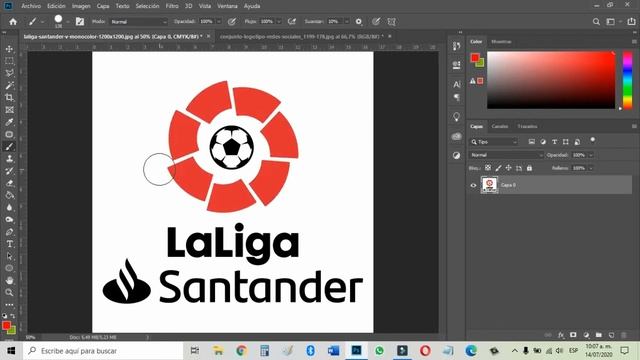Select the Horizontal Type tool
Screen dimensions: 640x360
[x=9, y=244]
